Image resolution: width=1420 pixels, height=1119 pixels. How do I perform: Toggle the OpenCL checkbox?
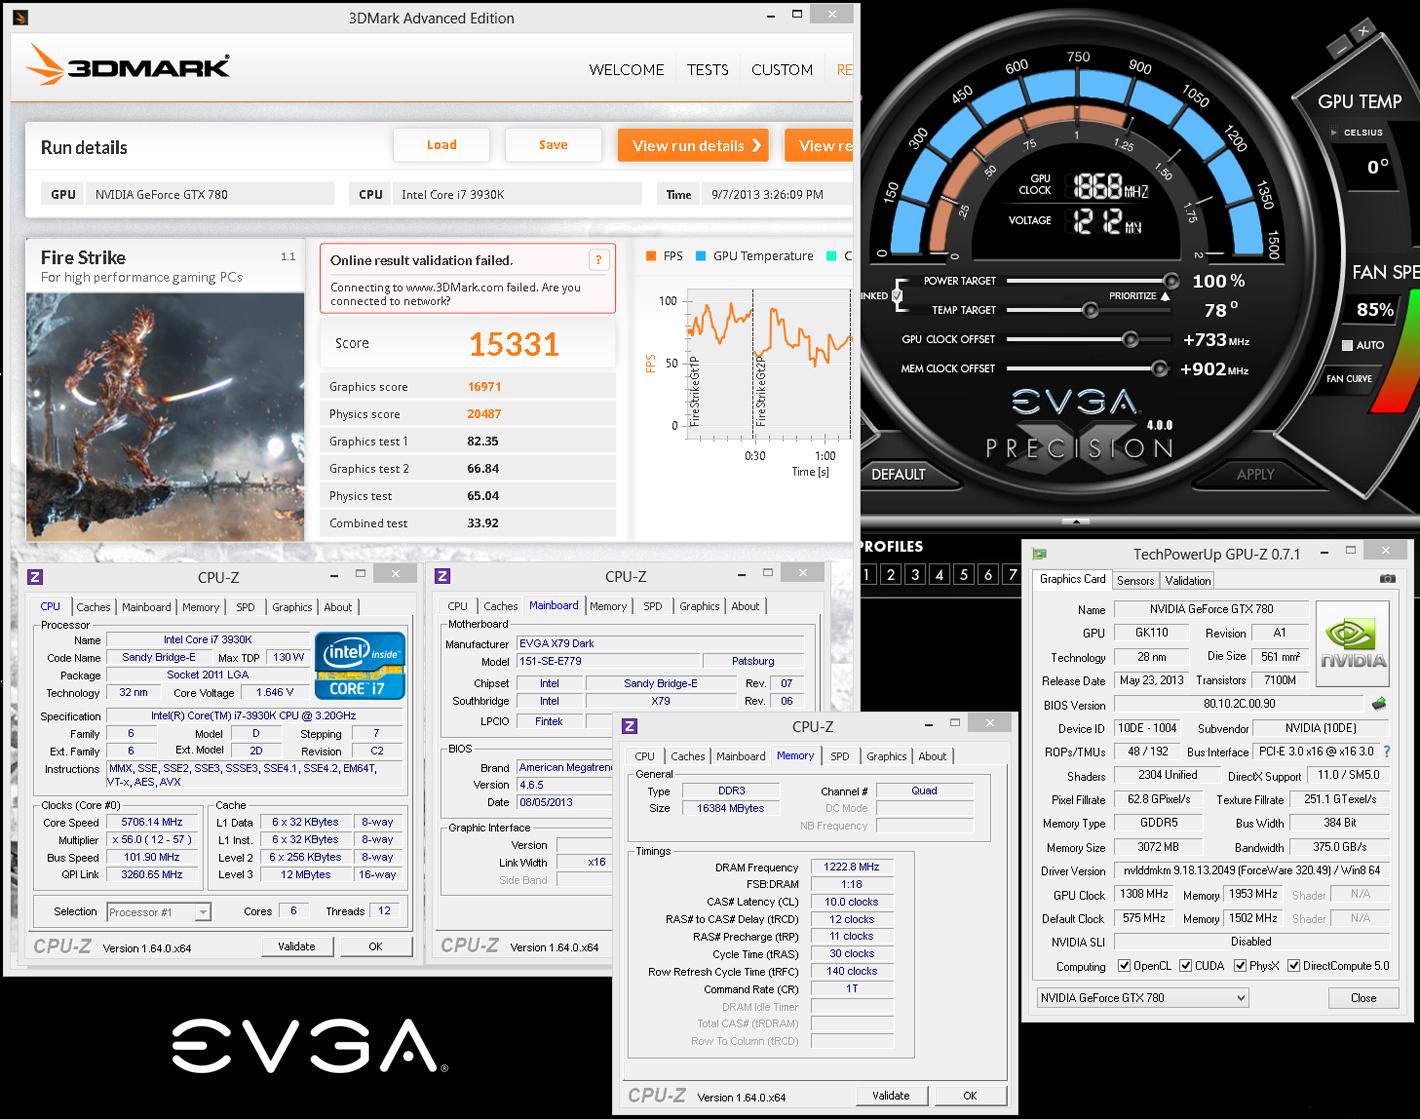point(1124,966)
